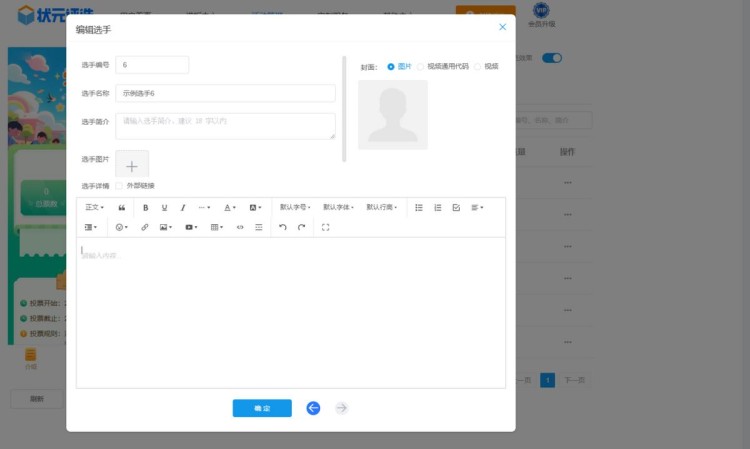The image size is (750, 449).
Task: Open the 默认行高 line height dropdown
Action: click(x=381, y=208)
